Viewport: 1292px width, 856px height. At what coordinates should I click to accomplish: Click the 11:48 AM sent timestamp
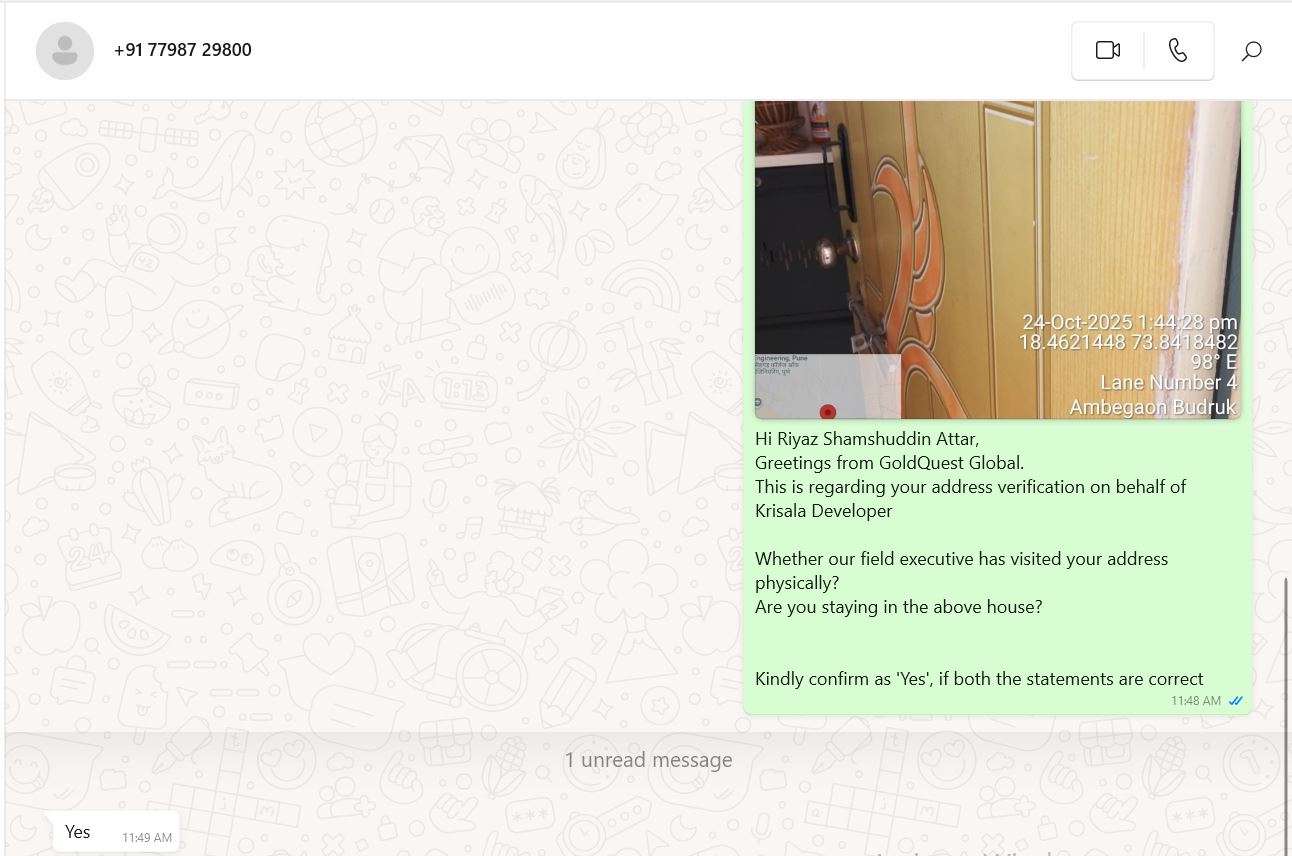(x=1196, y=701)
